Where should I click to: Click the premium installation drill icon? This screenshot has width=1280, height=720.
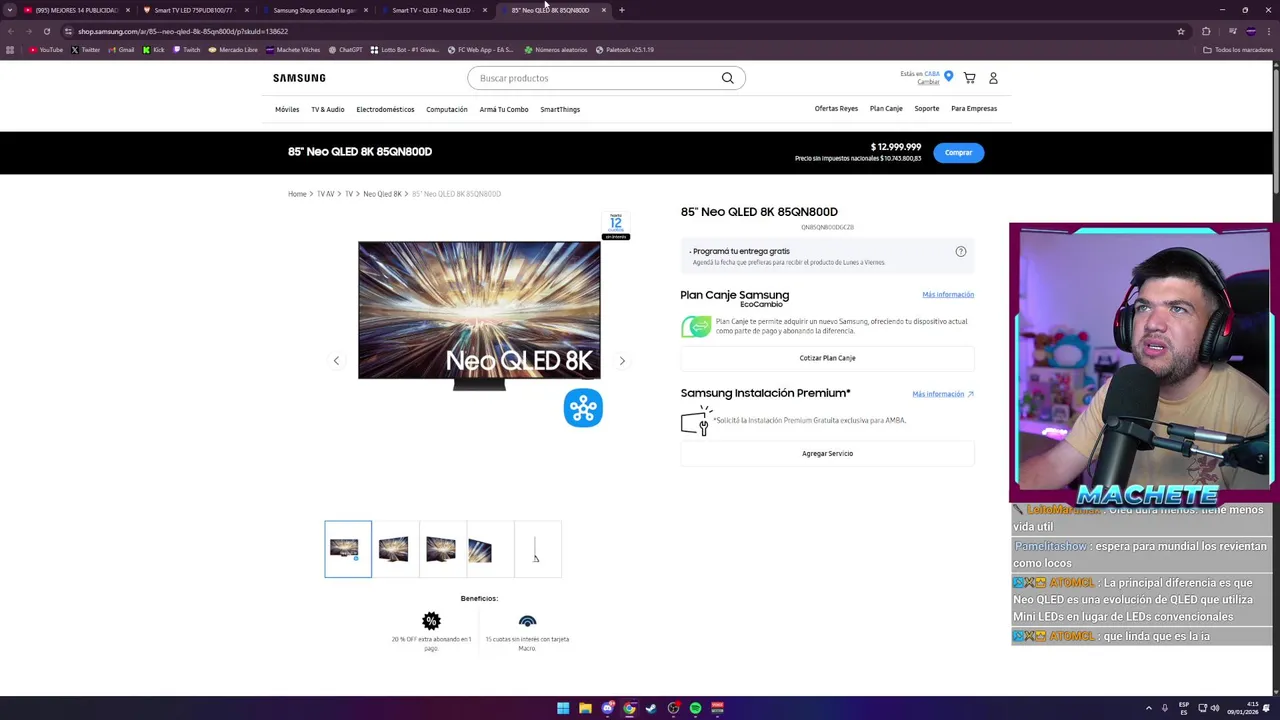click(695, 422)
